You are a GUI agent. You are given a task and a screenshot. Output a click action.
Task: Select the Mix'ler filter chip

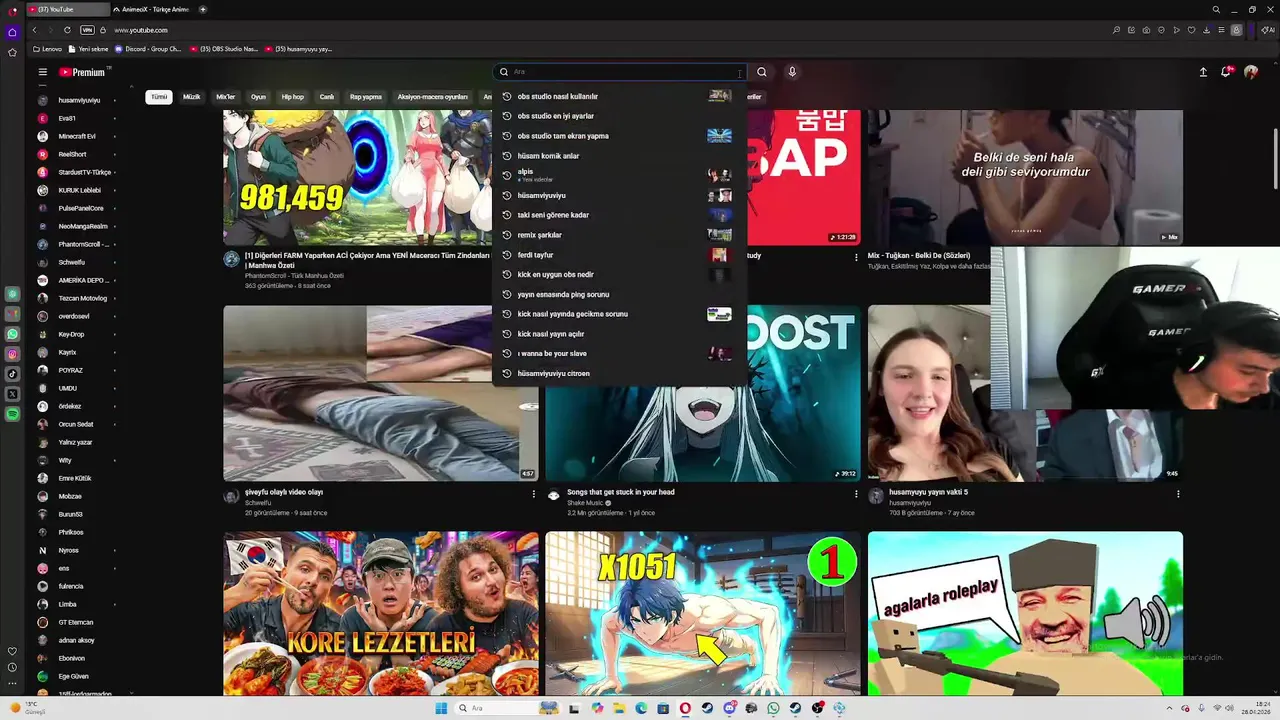[226, 97]
